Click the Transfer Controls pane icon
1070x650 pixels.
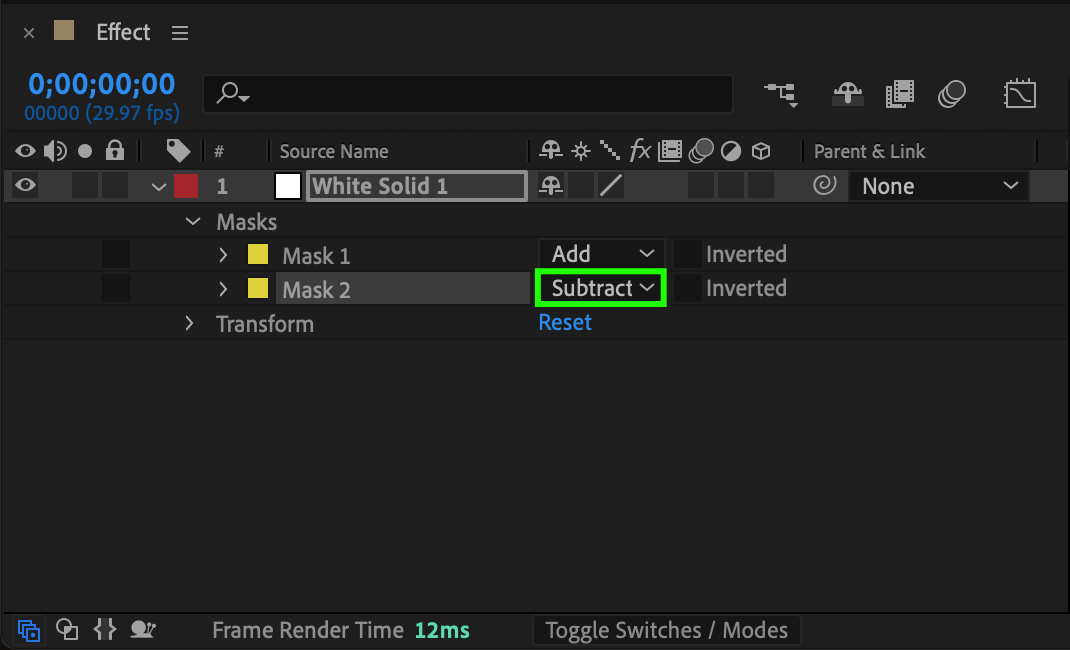(67, 630)
